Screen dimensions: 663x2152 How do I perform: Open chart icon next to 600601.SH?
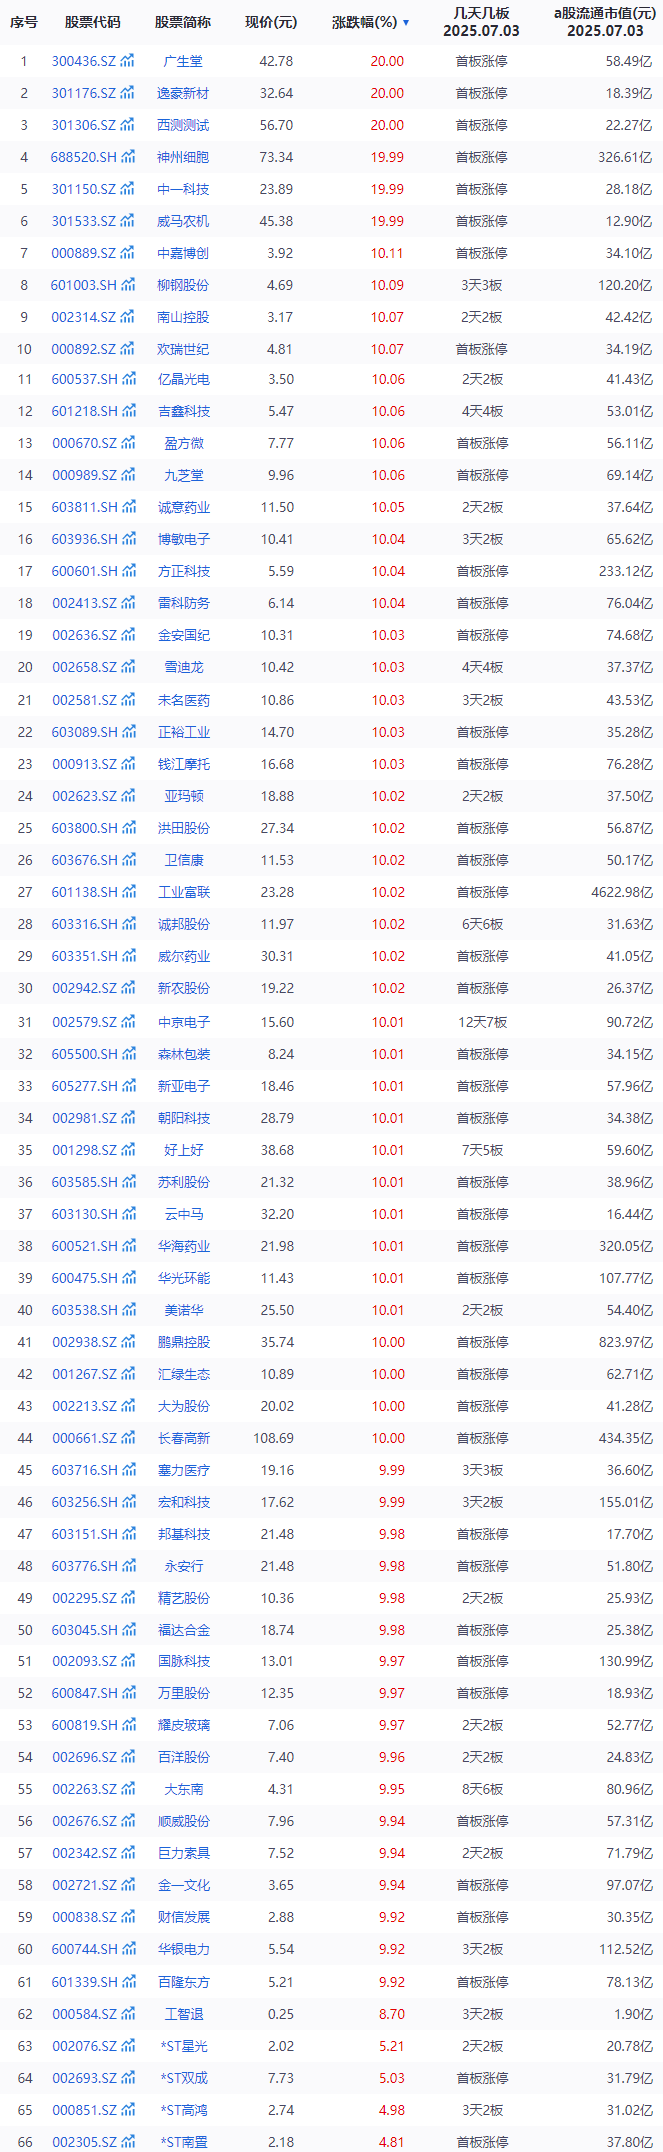[127, 571]
